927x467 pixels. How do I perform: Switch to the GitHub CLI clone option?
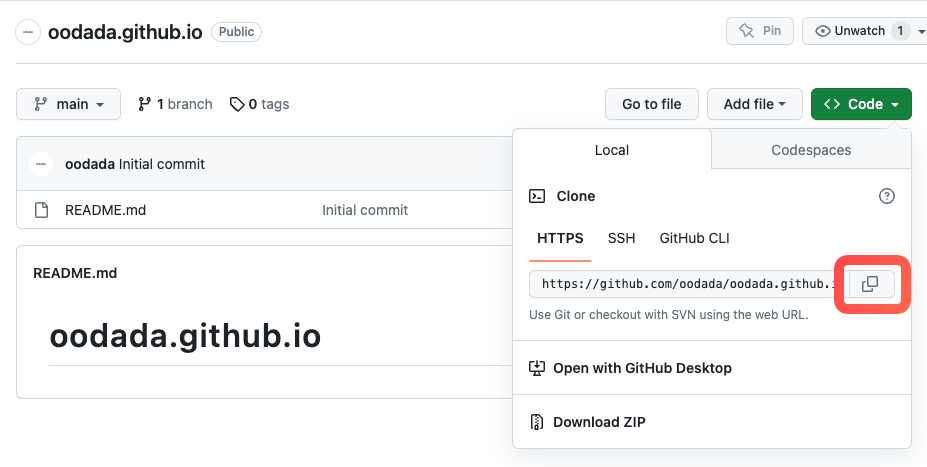coord(694,238)
